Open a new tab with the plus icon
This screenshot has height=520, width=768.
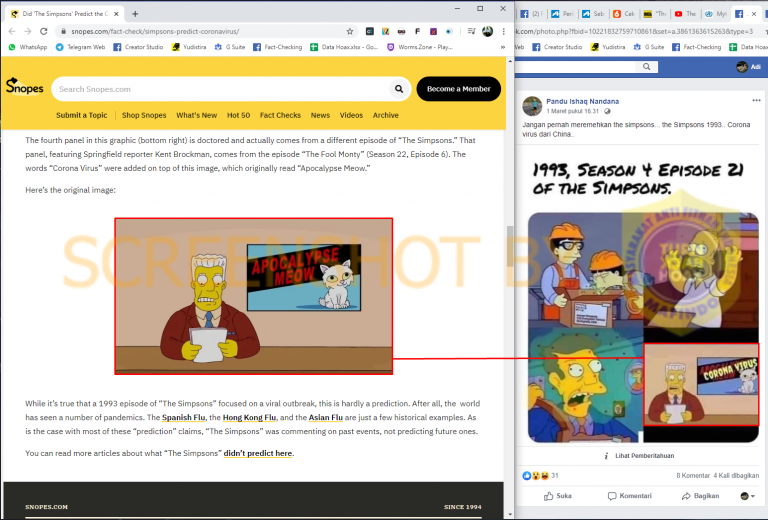click(x=135, y=14)
